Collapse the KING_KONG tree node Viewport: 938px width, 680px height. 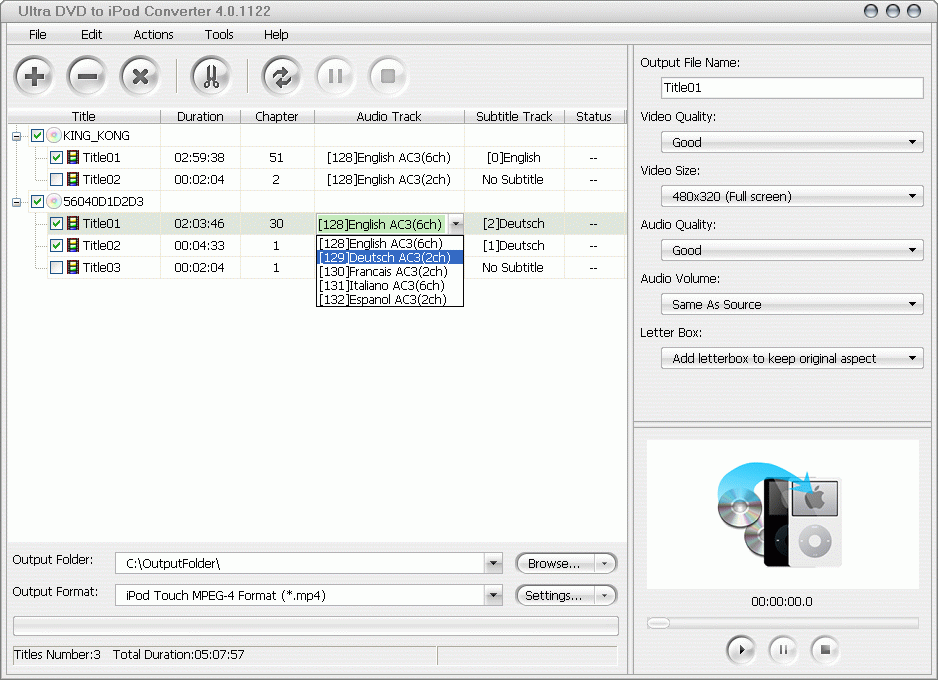pyautogui.click(x=17, y=136)
